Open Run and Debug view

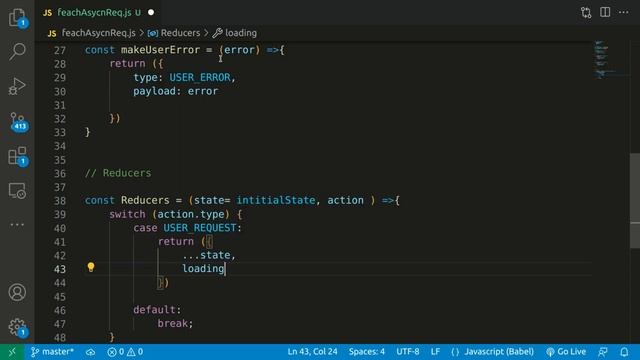pyautogui.click(x=17, y=86)
